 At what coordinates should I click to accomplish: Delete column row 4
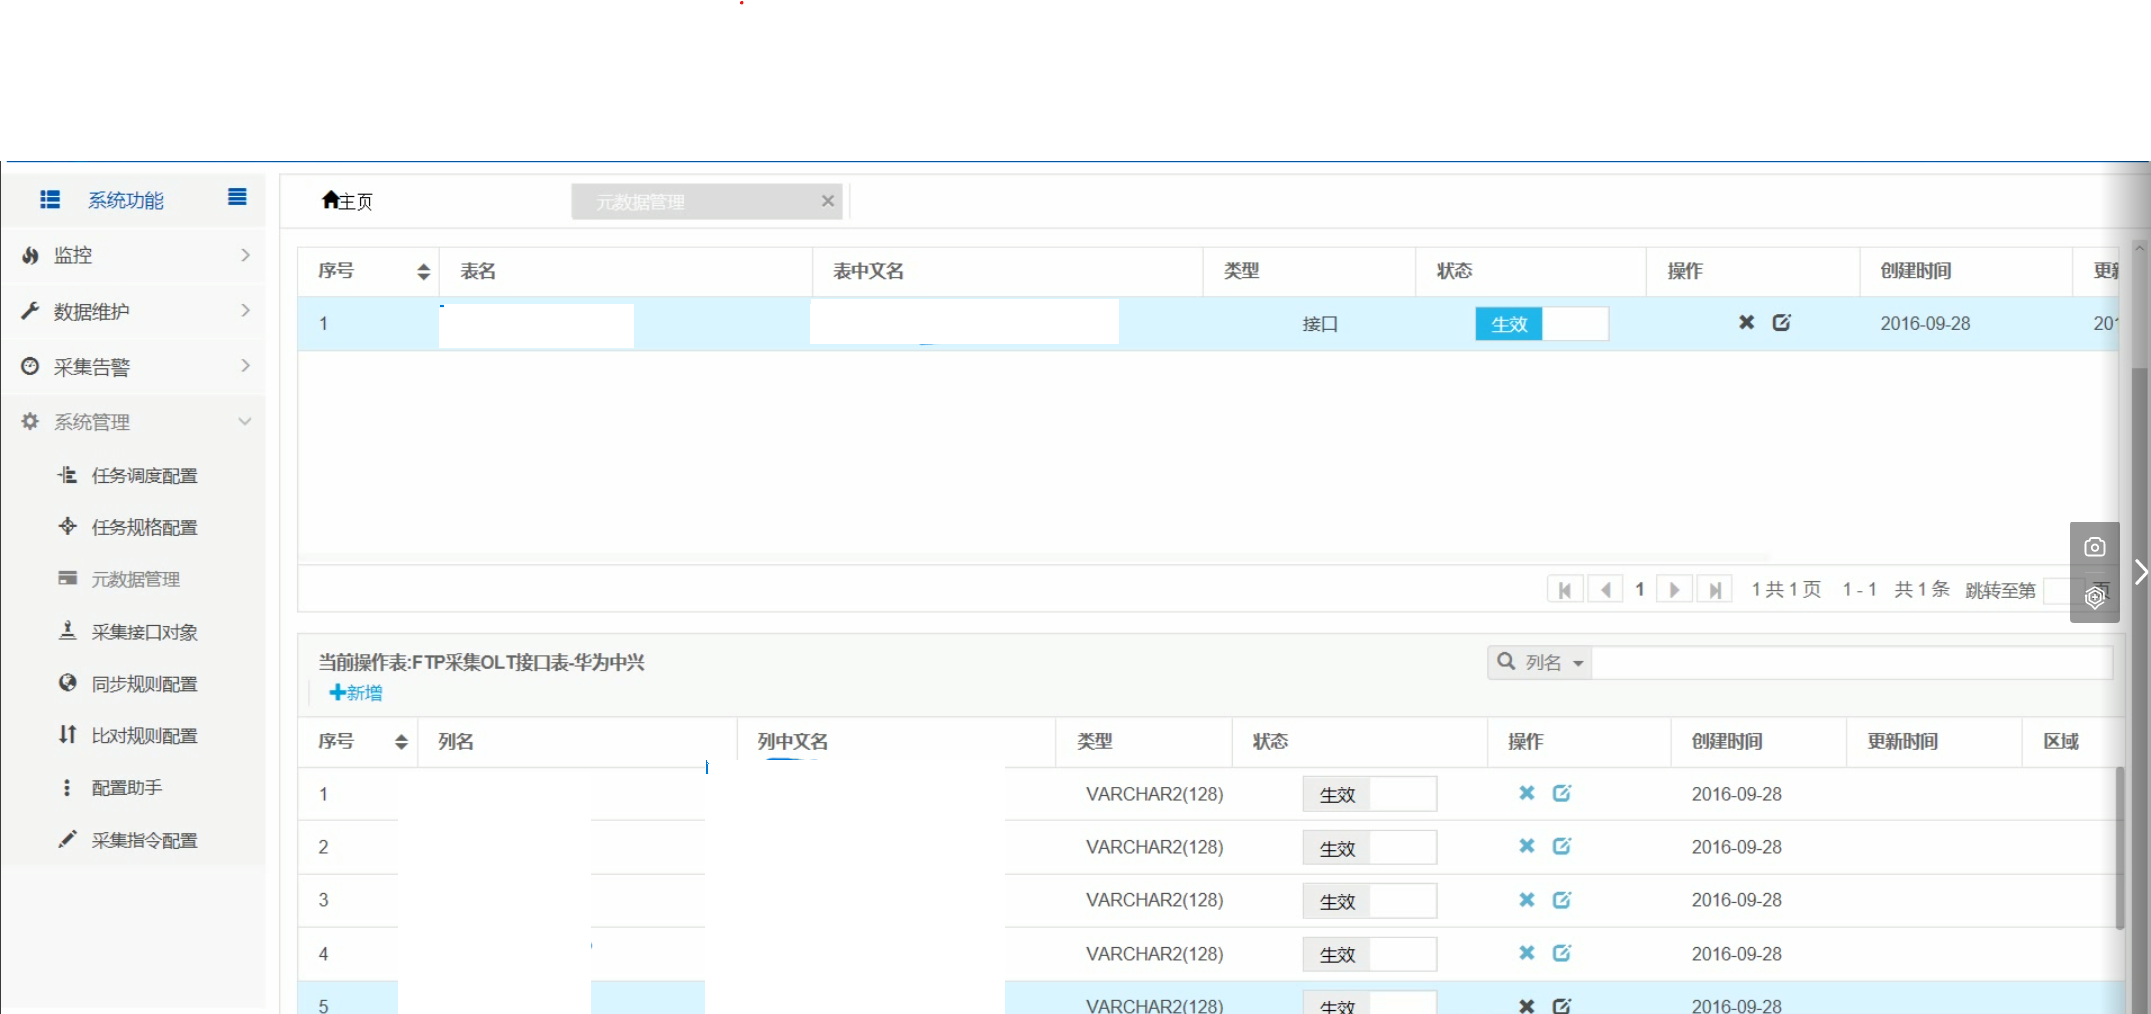tap(1527, 953)
